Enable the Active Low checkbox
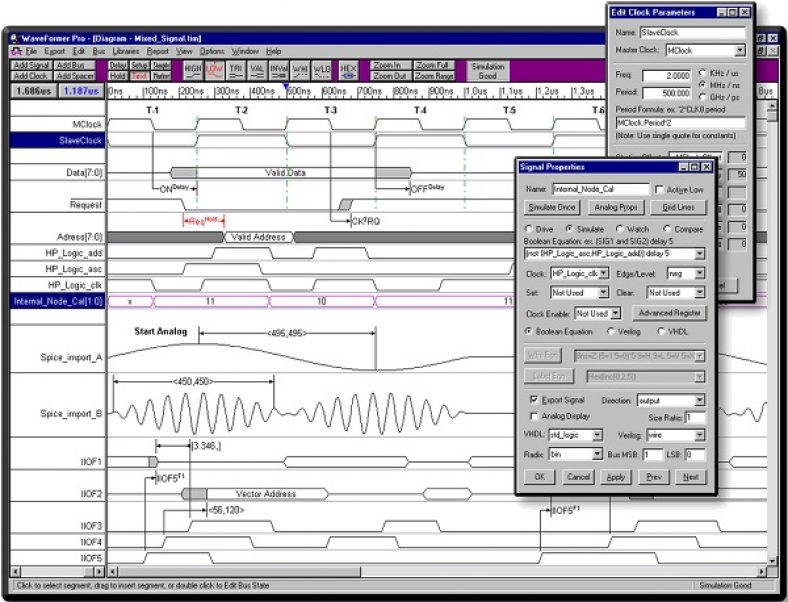The height and width of the screenshot is (602, 788). [659, 189]
